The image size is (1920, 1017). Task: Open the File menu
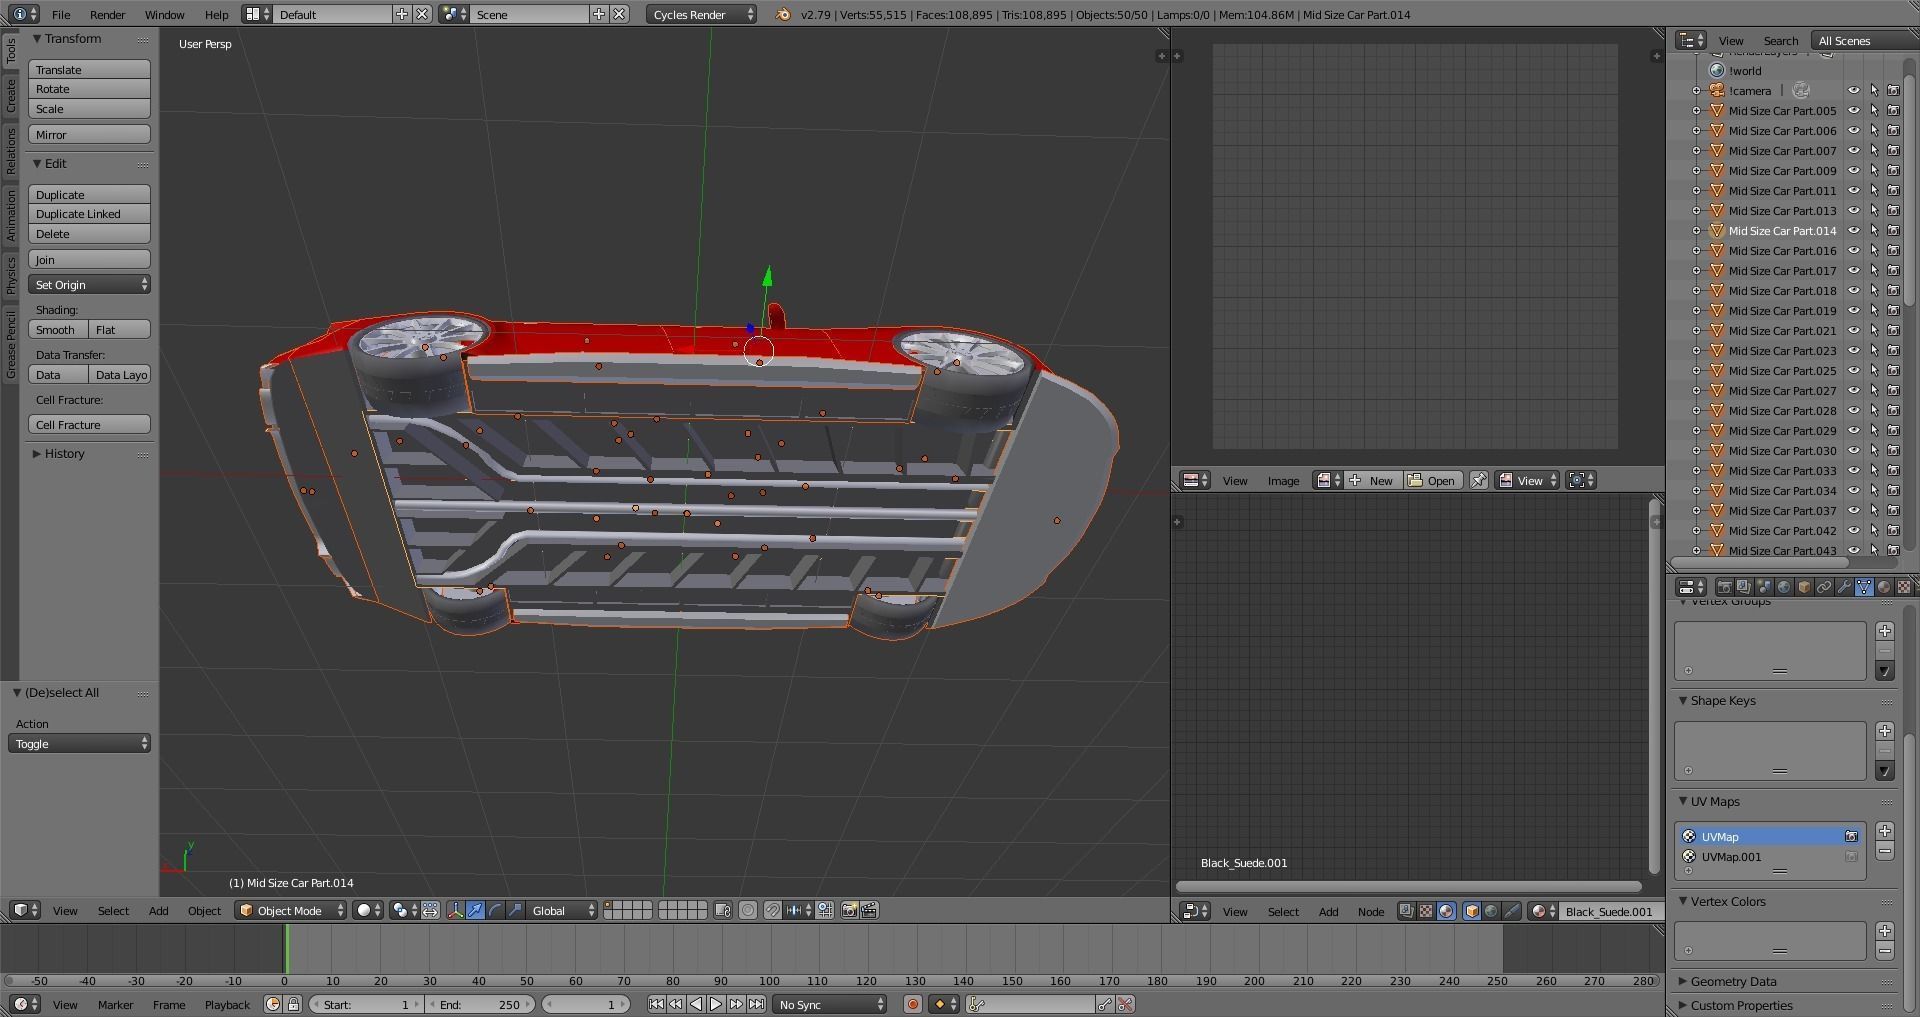[61, 15]
